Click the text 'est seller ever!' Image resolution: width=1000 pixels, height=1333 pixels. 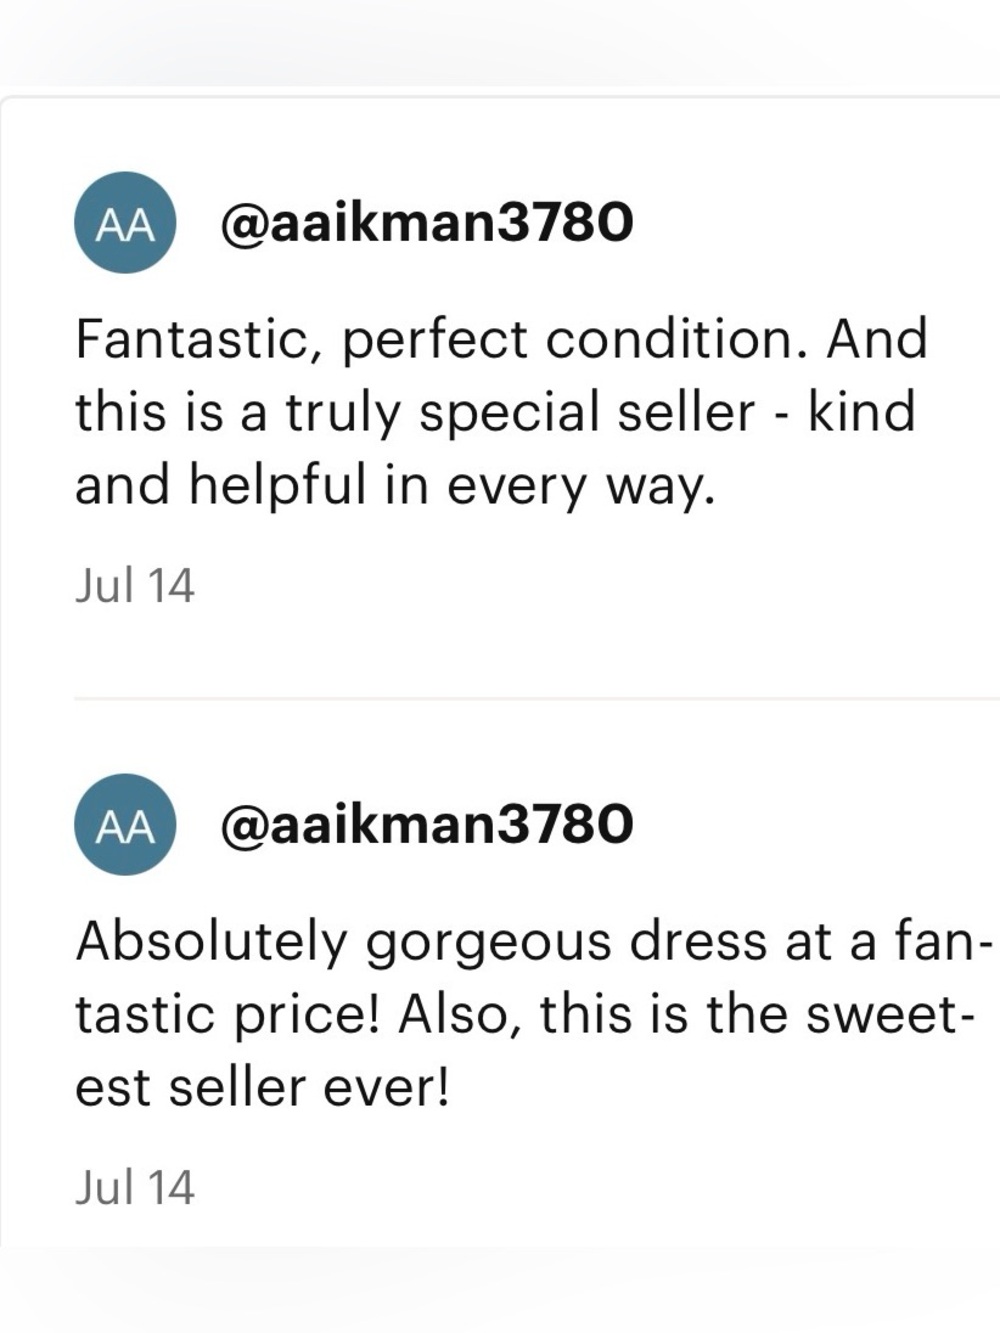point(264,1088)
